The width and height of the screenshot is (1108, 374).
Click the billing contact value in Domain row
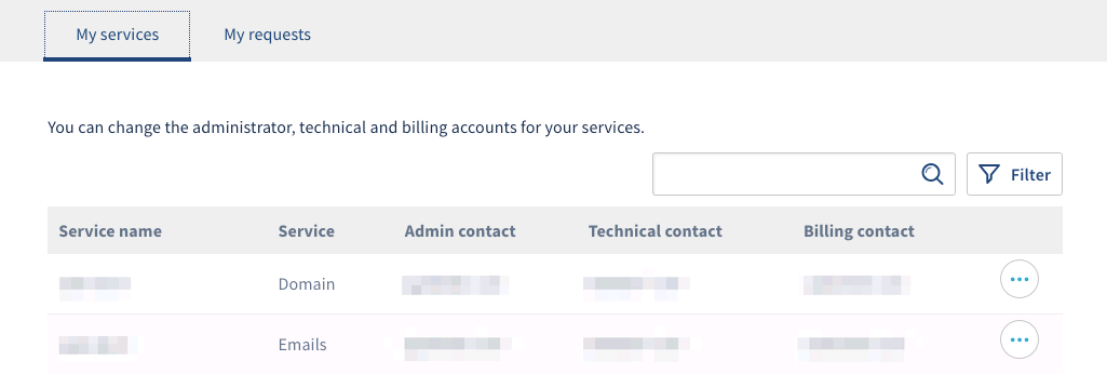pyautogui.click(x=856, y=285)
